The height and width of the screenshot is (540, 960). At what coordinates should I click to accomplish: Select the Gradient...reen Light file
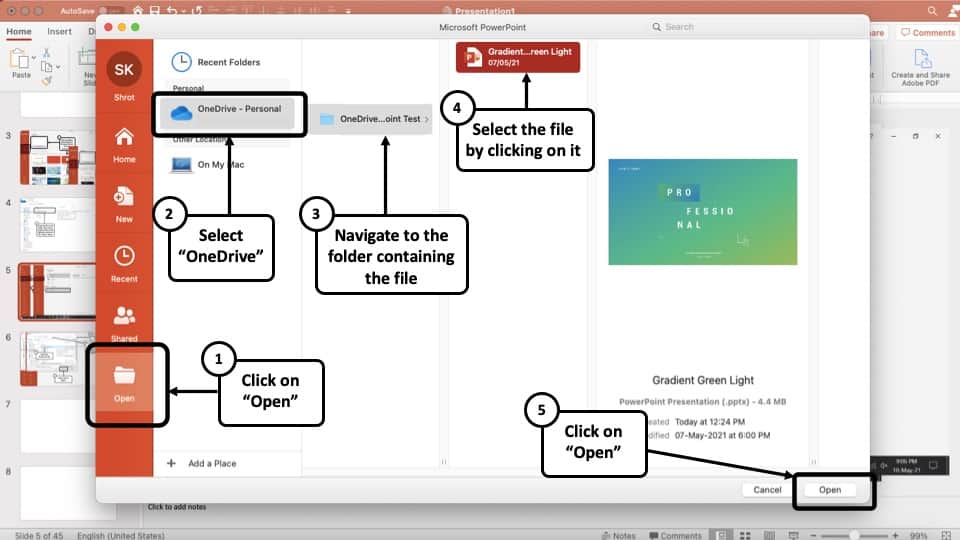coord(518,58)
